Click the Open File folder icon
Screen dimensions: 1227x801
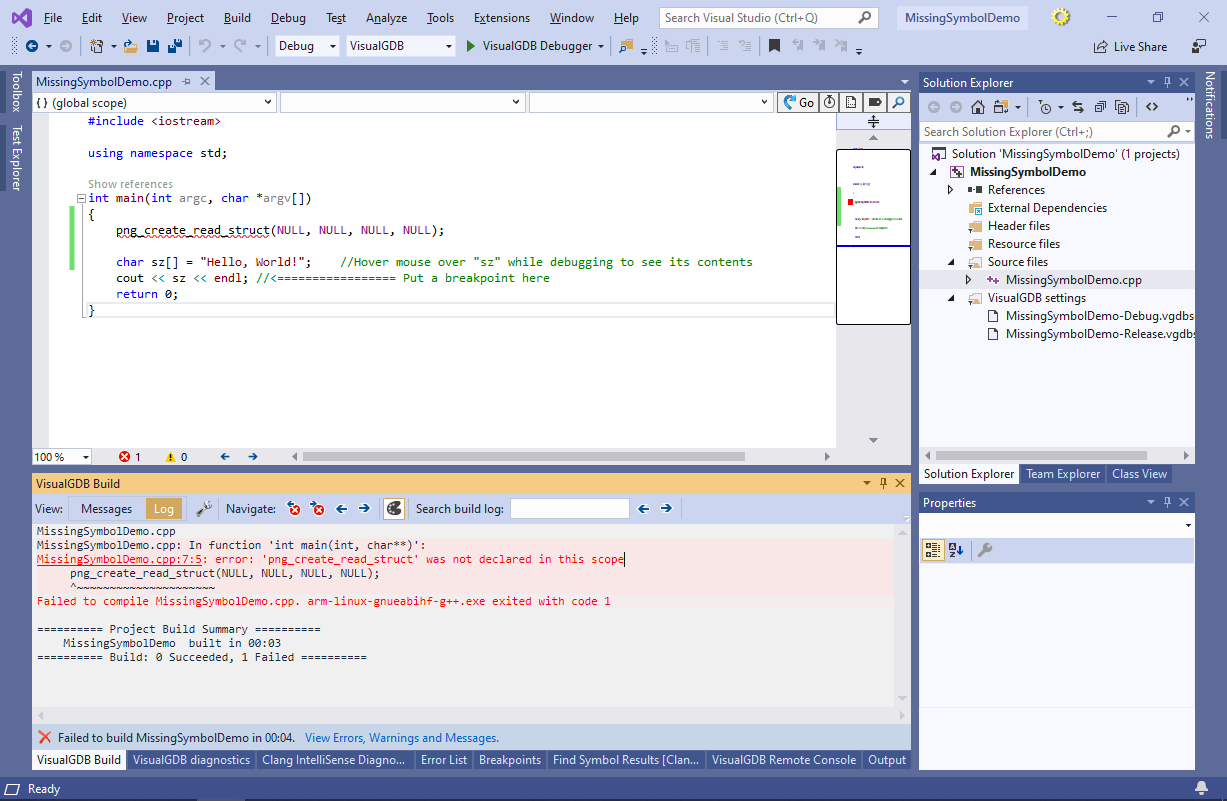pyautogui.click(x=131, y=46)
